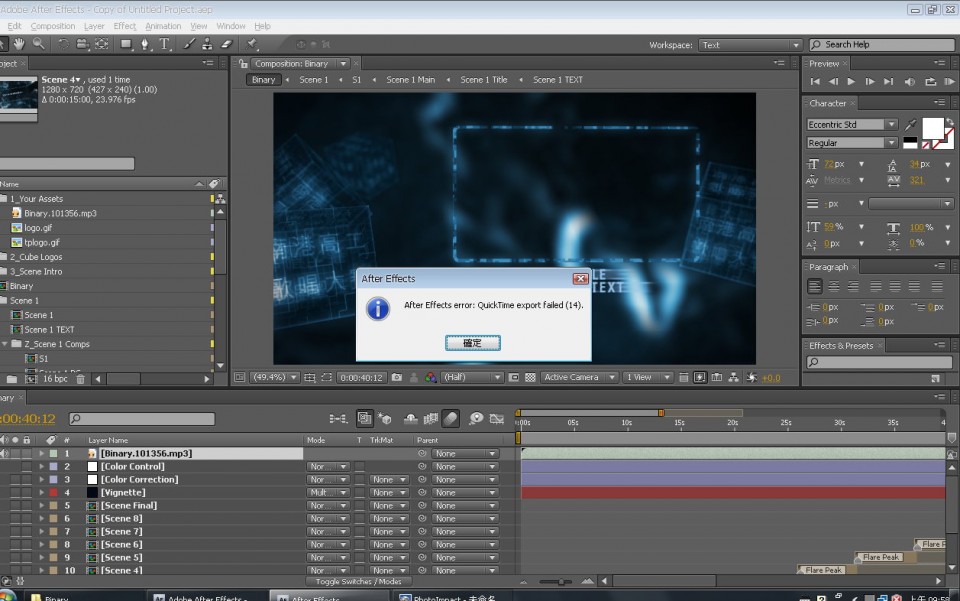
Task: Open the Composition menu
Action: pyautogui.click(x=53, y=26)
